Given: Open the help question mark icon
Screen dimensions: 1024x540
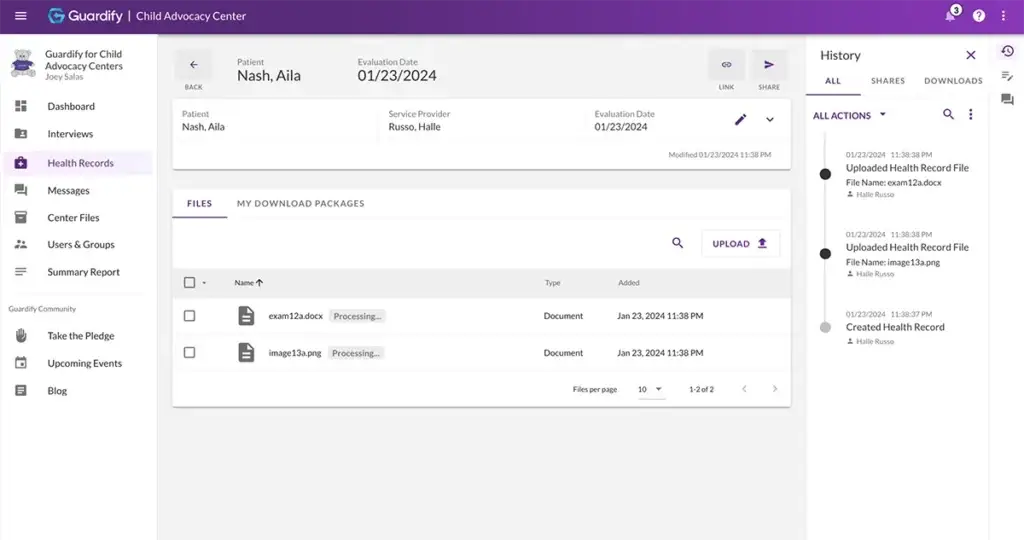Looking at the screenshot, I should coord(978,16).
